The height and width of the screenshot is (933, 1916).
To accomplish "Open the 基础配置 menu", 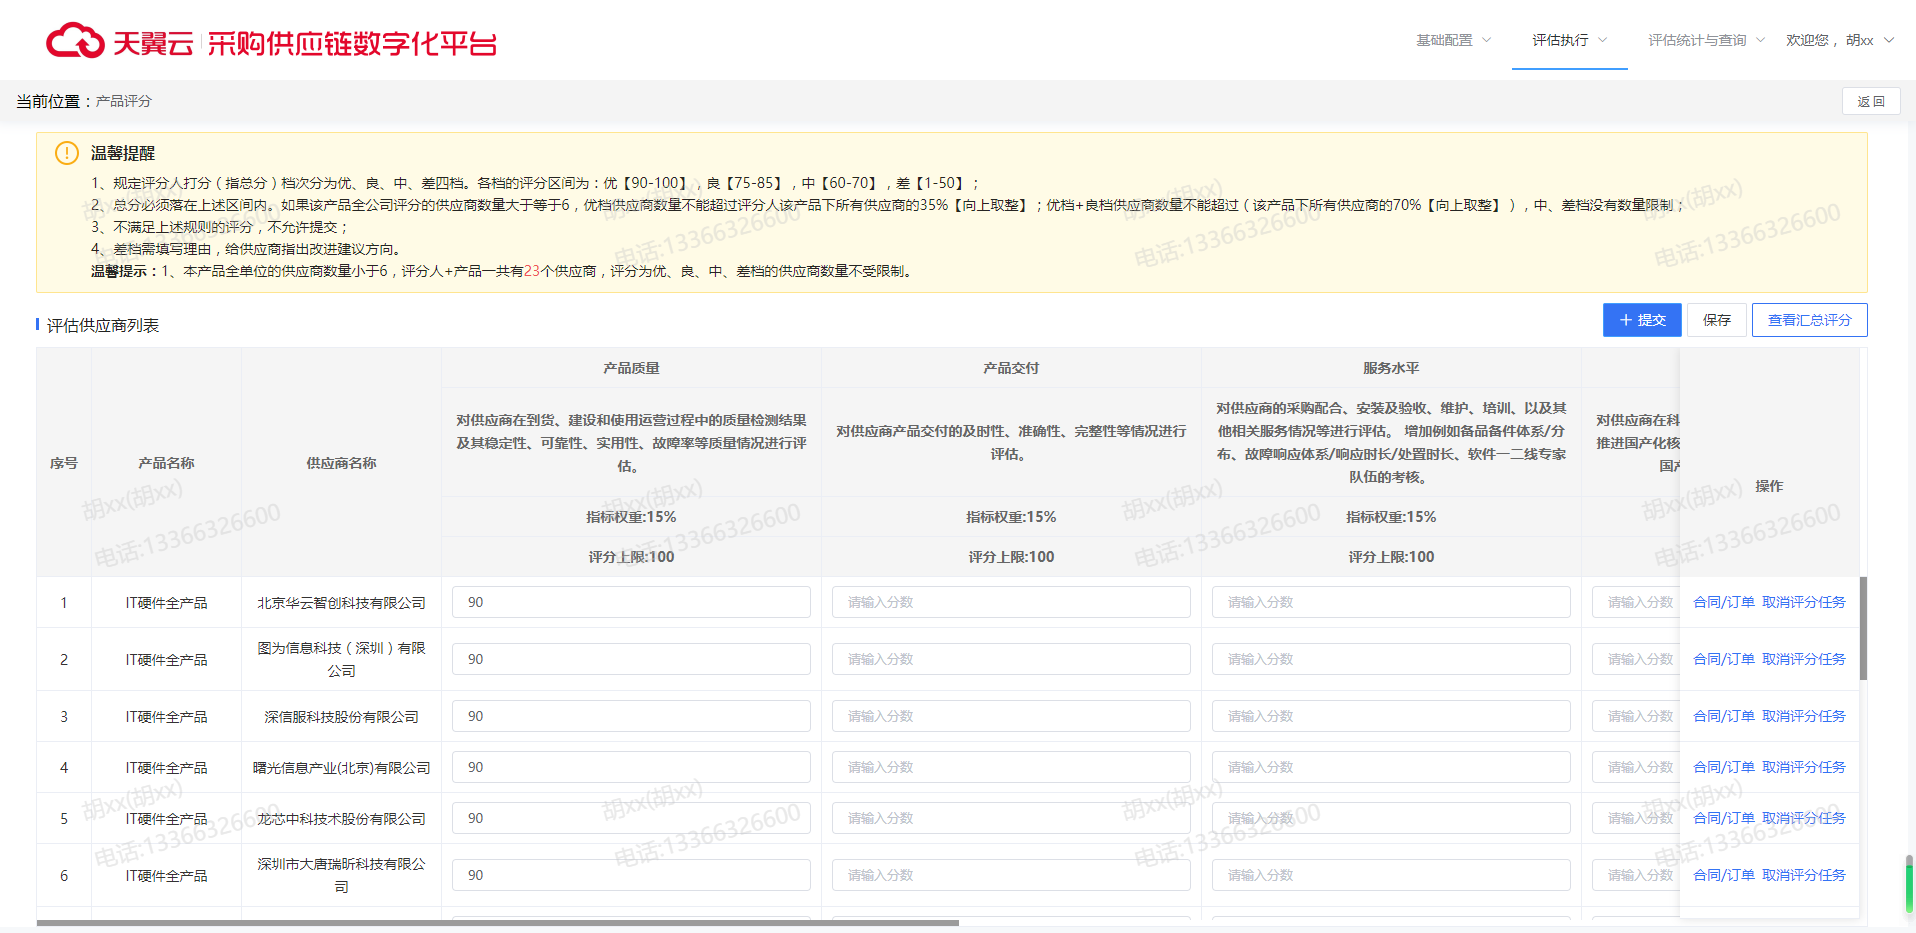I will (x=1444, y=40).
